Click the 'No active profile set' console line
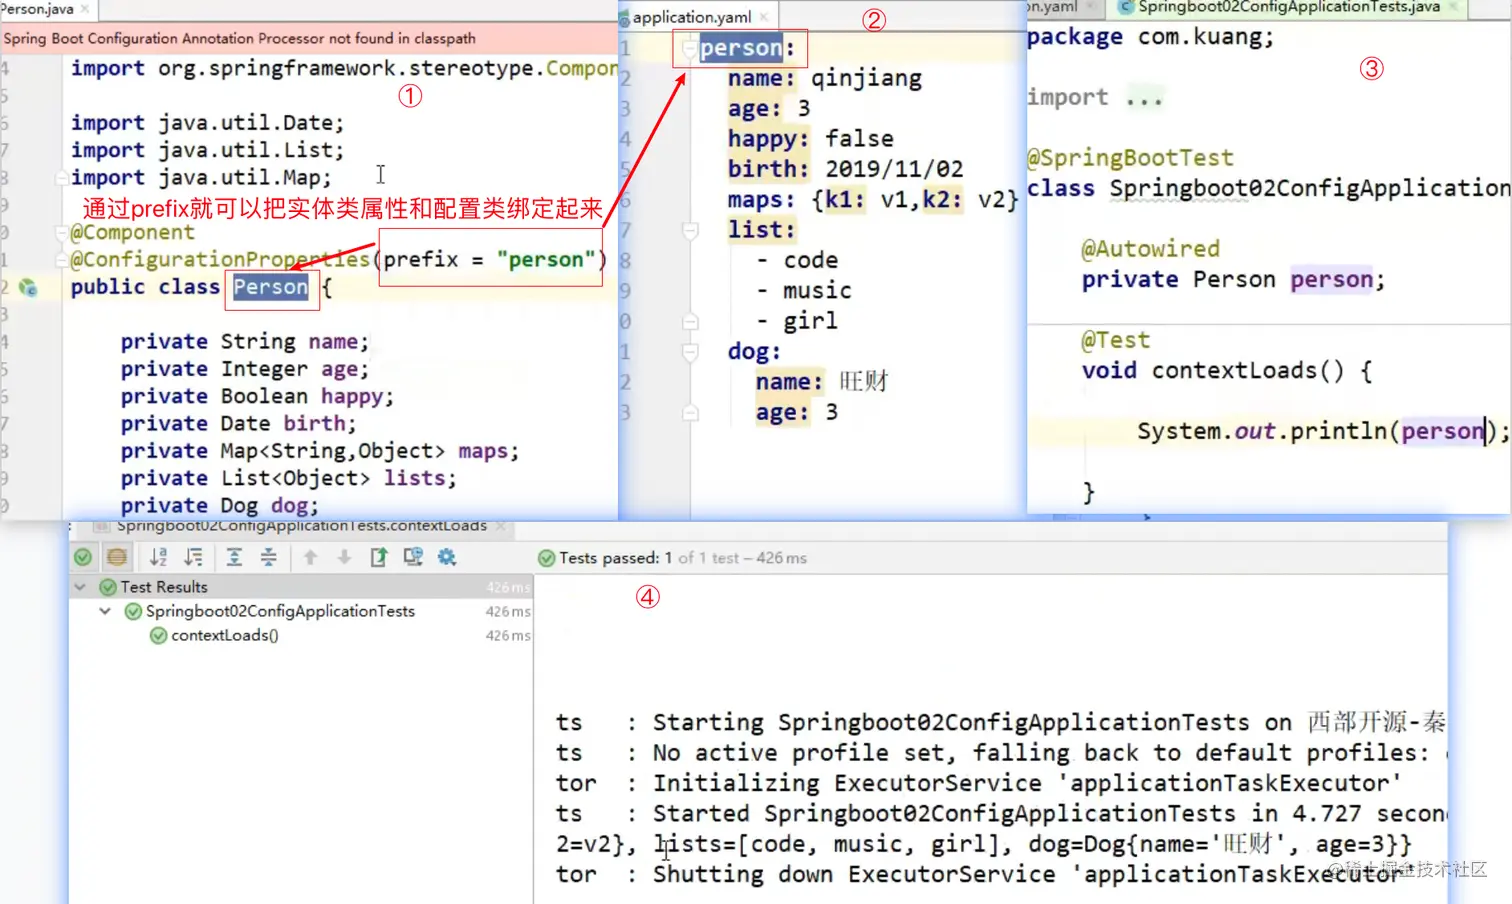Screen dimensions: 1512x904 point(1000,753)
